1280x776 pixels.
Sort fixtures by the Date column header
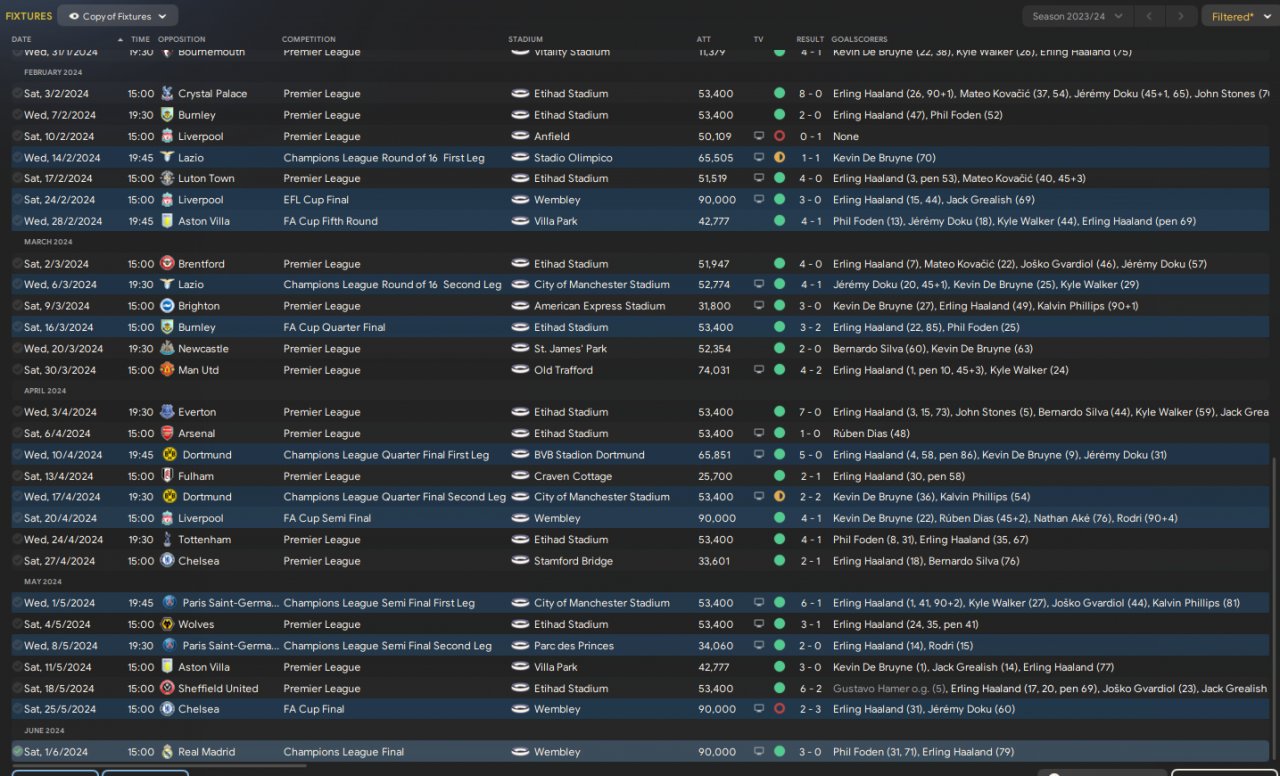point(22,39)
